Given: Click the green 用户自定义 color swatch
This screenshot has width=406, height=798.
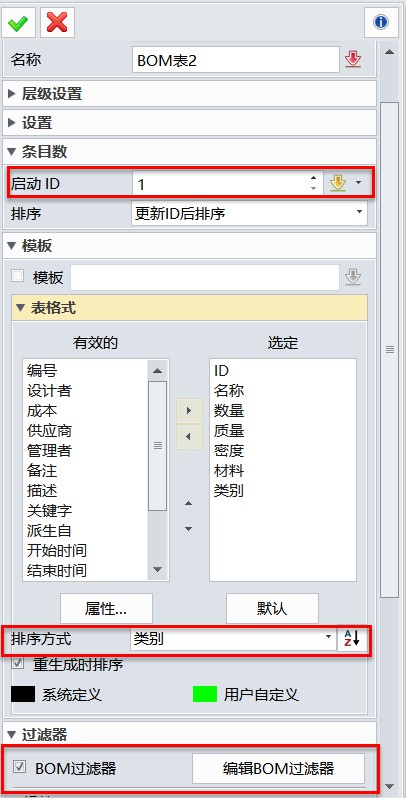Looking at the screenshot, I should pos(205,694).
